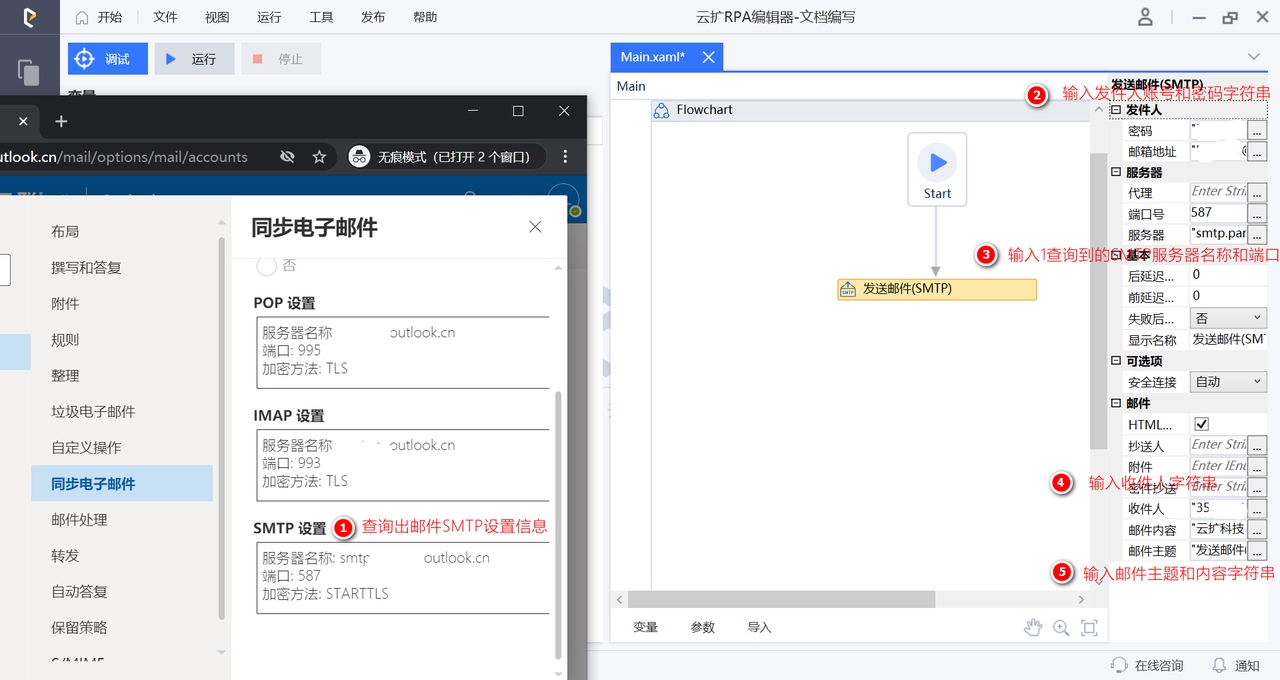Image resolution: width=1280 pixels, height=680 pixels.
Task: Collapse the 邮件 property group
Action: 1116,403
